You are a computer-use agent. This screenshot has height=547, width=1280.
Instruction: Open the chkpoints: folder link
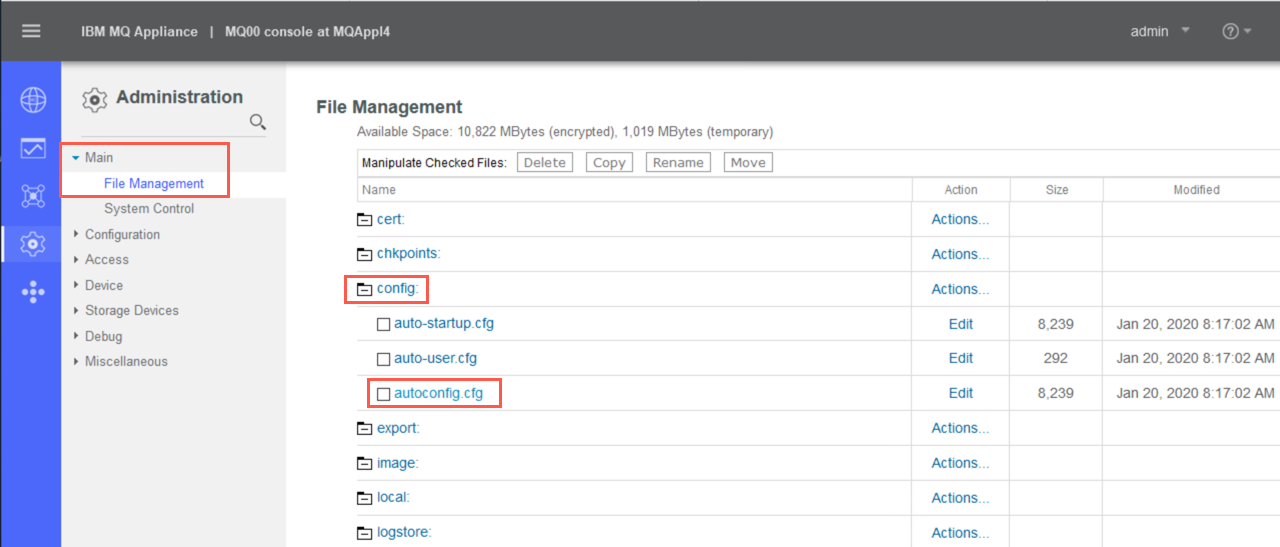click(x=408, y=254)
